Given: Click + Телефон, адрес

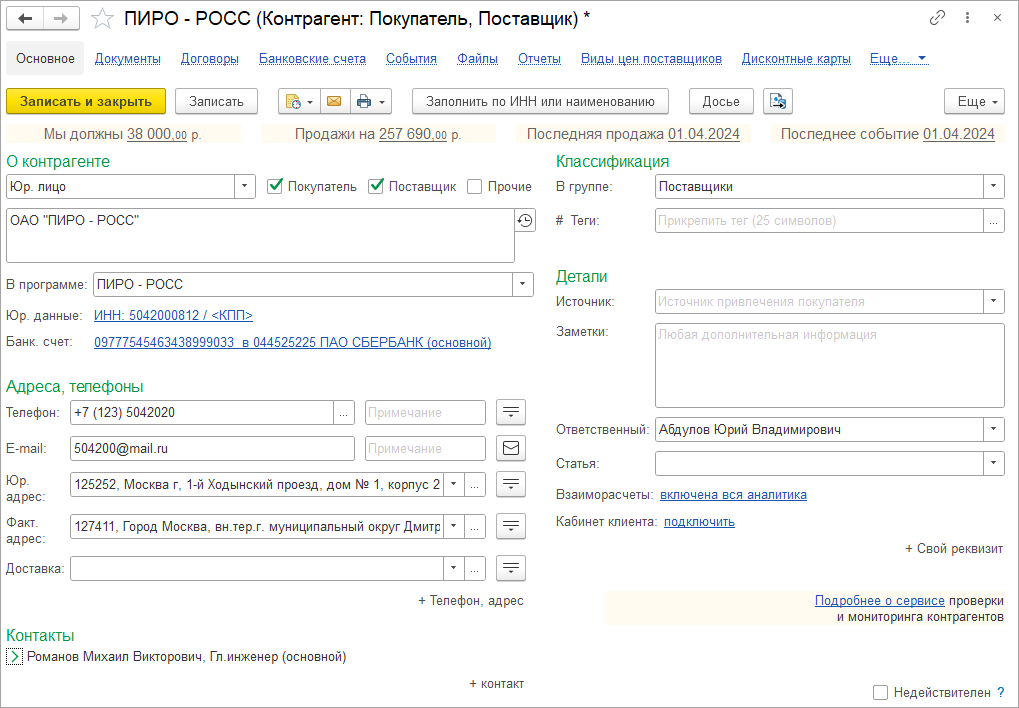Looking at the screenshot, I should (x=471, y=601).
